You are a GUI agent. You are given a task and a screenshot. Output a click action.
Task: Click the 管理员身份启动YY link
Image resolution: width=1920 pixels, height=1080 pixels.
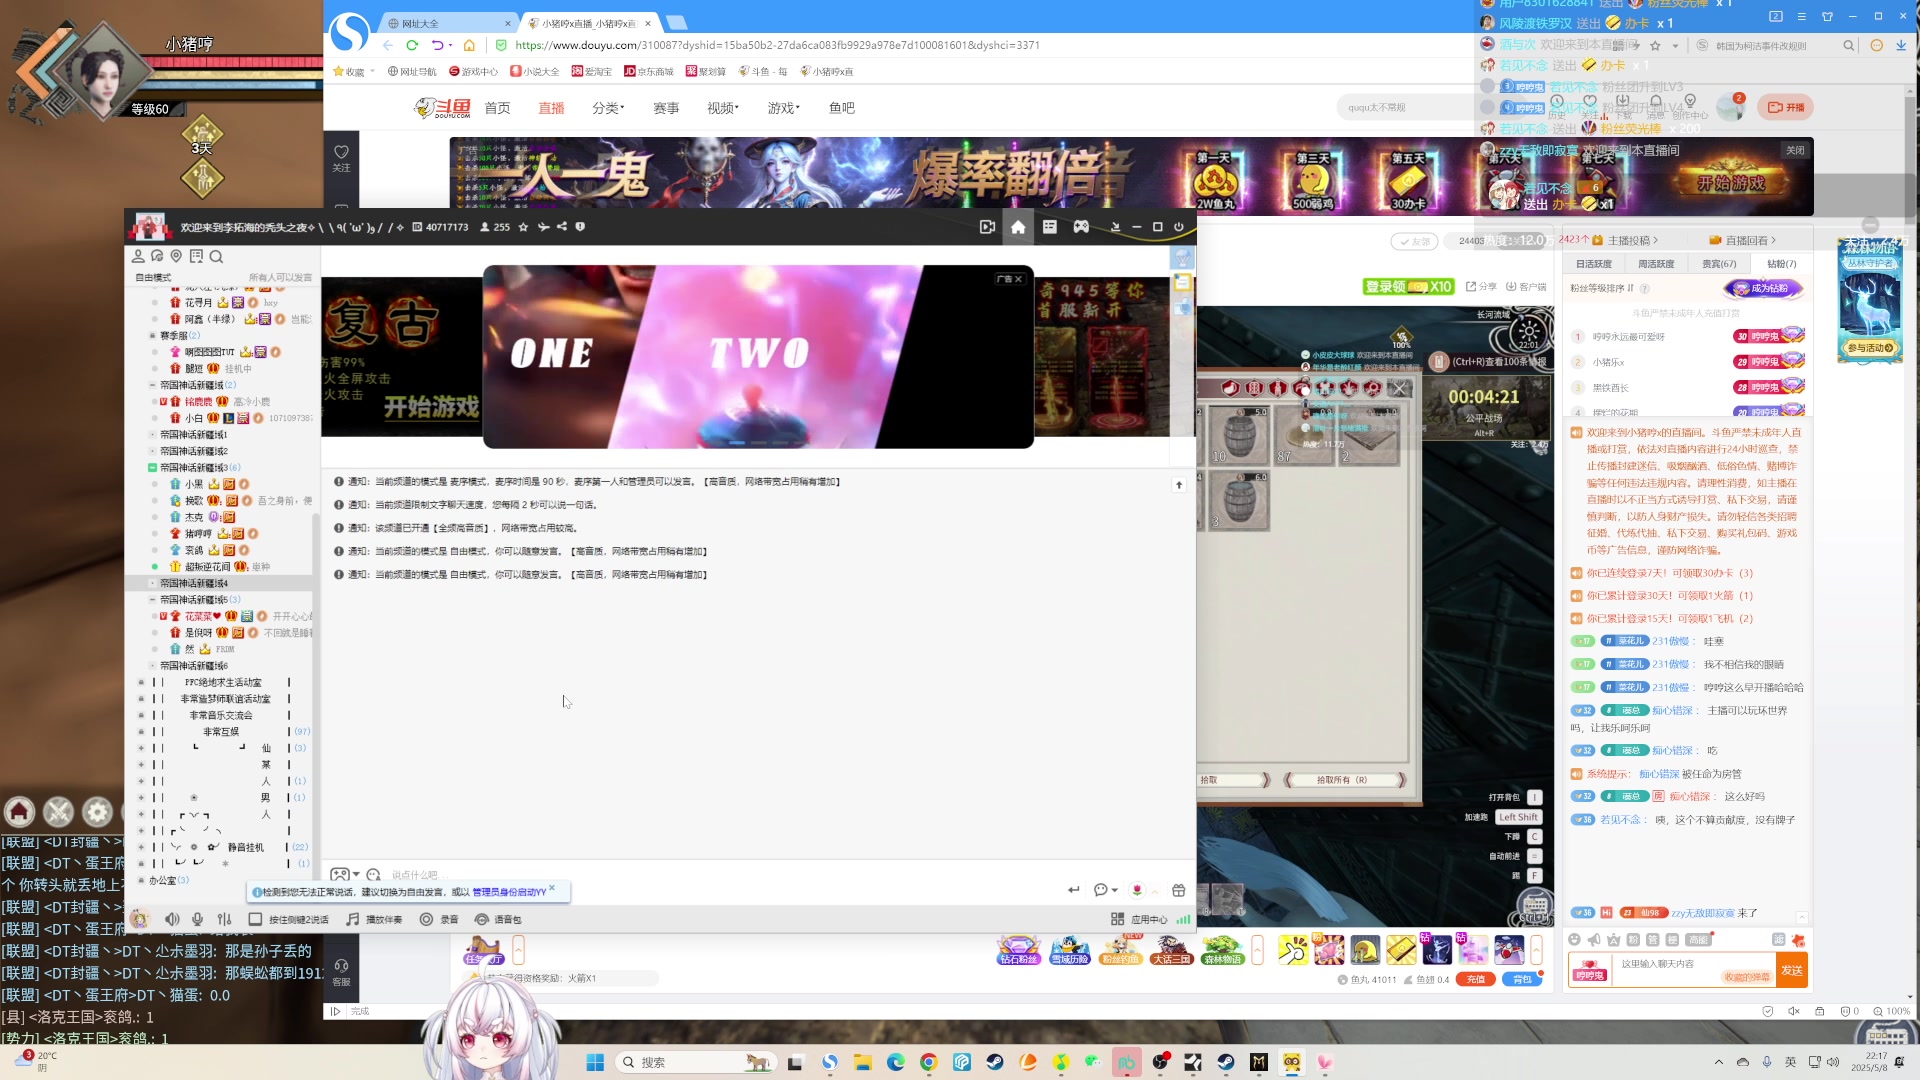pyautogui.click(x=510, y=892)
